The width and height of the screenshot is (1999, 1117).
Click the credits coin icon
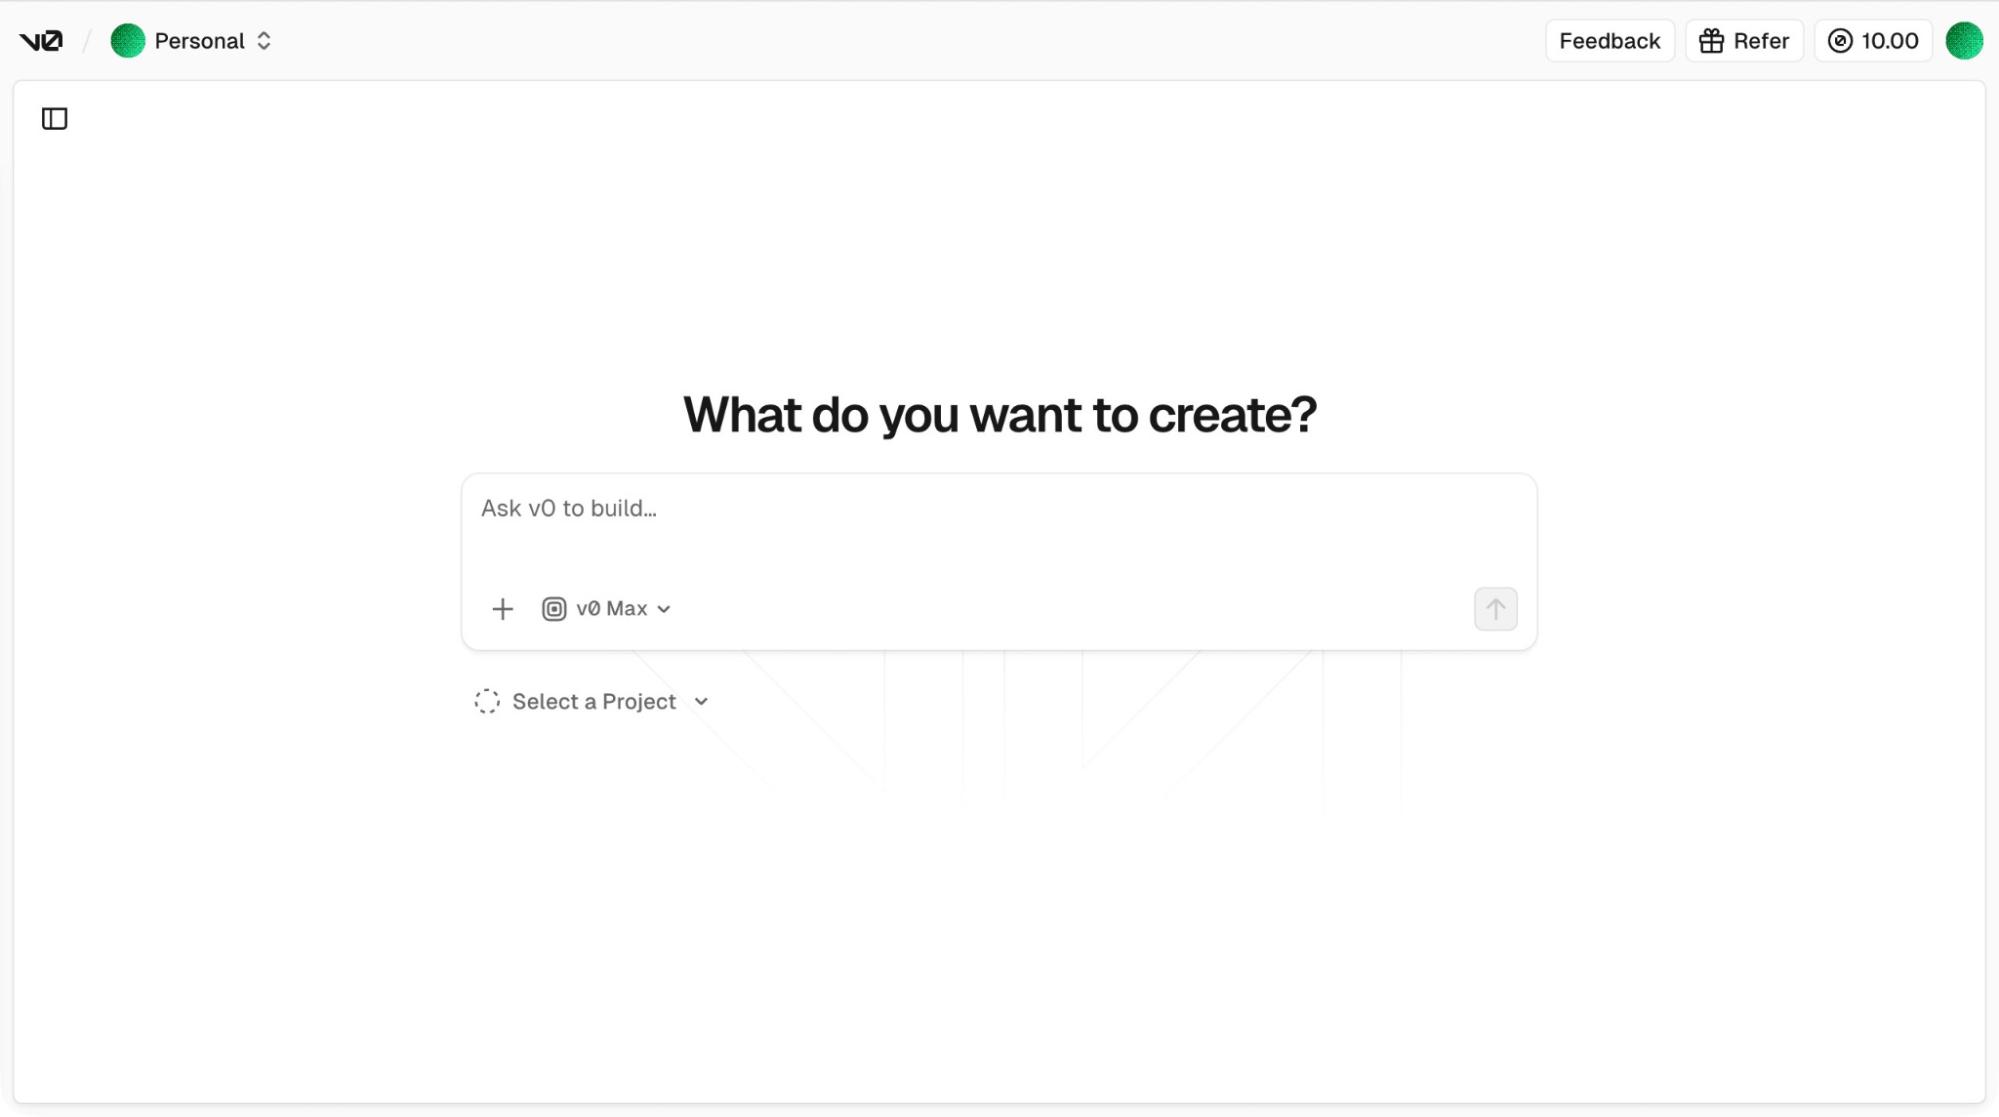pos(1840,41)
